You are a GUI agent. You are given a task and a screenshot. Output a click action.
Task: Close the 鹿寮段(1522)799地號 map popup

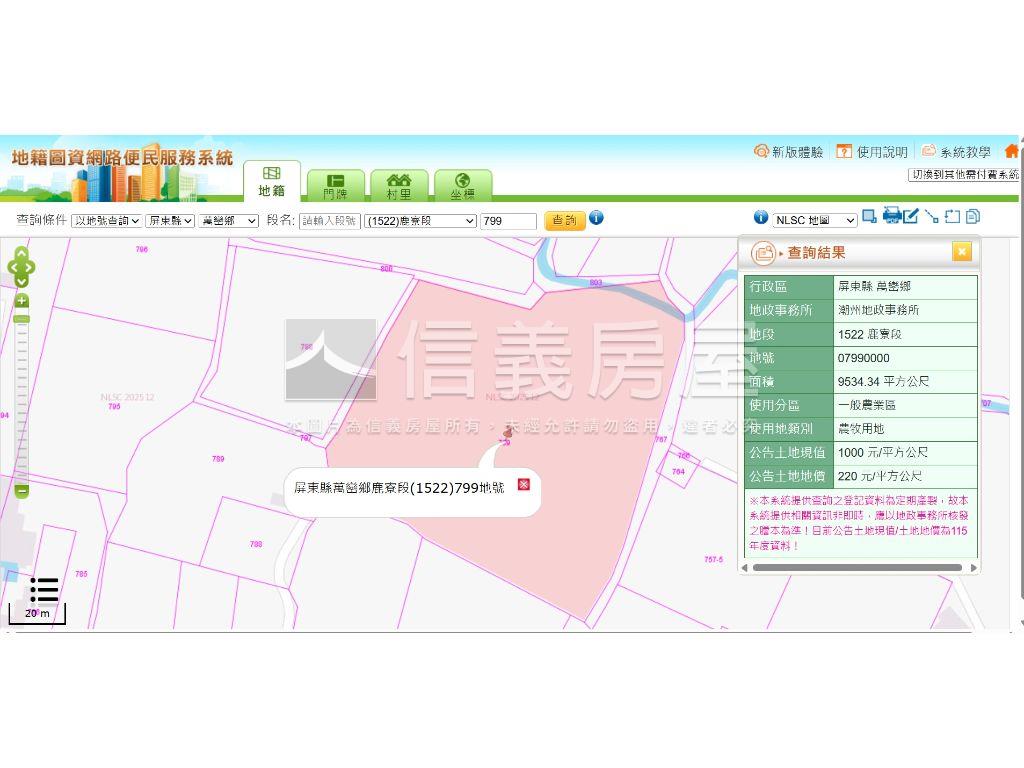click(x=524, y=484)
